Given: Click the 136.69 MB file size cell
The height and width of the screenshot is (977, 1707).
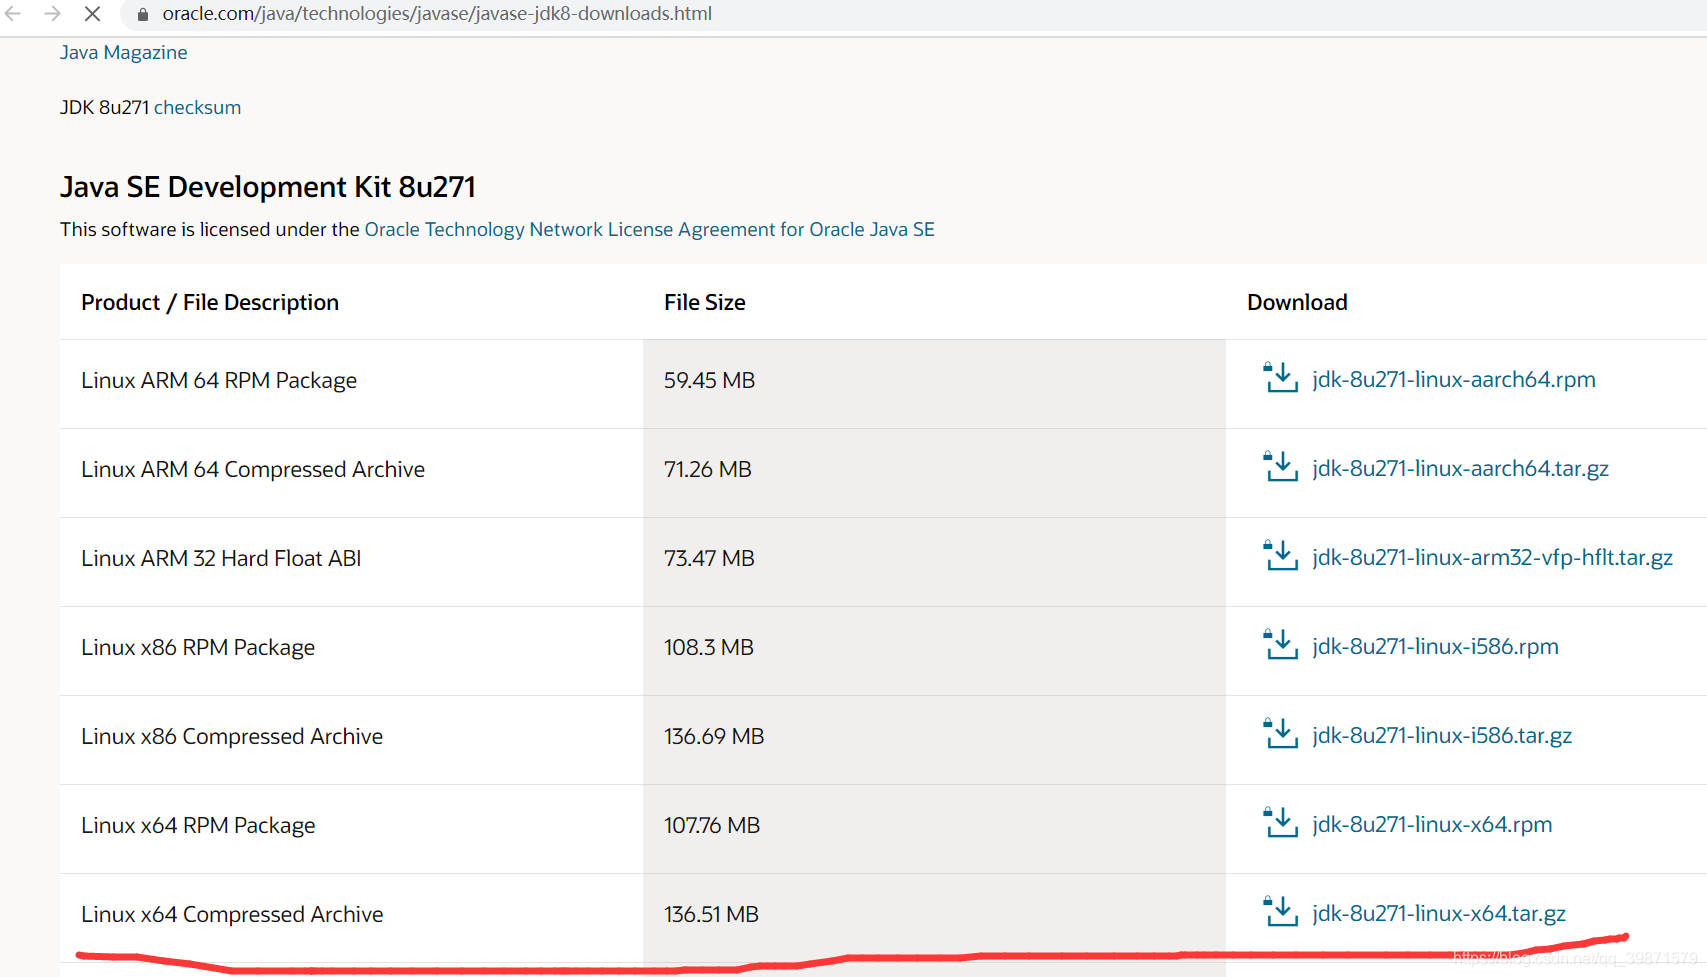Looking at the screenshot, I should pyautogui.click(x=934, y=740).
